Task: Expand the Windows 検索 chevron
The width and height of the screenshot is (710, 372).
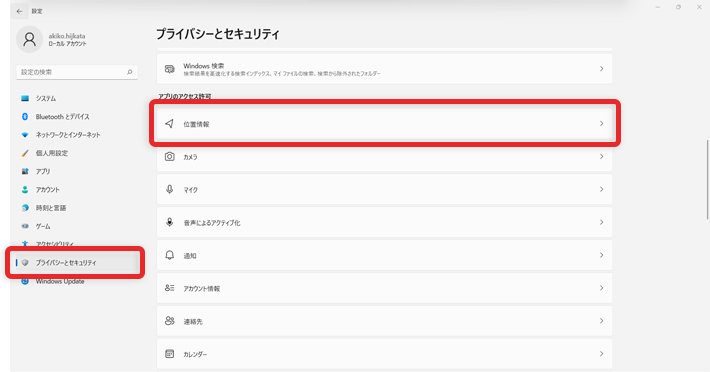Action: [x=601, y=69]
